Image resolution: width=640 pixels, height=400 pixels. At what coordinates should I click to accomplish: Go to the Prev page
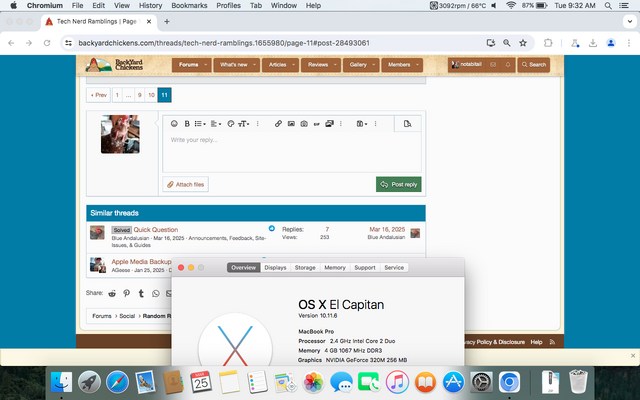pyautogui.click(x=98, y=95)
